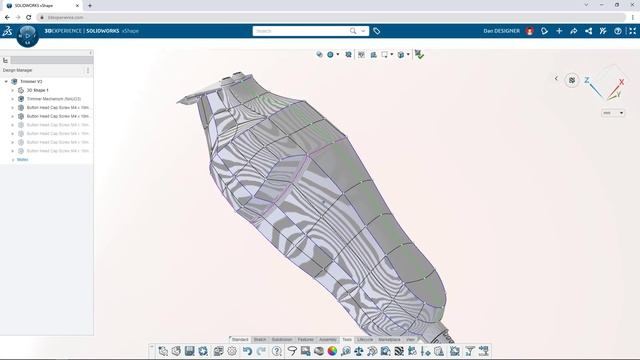Click the funnel filter icon in bottom toolbar
Screen dimensions: 640x360
pyautogui.click(x=470, y=351)
